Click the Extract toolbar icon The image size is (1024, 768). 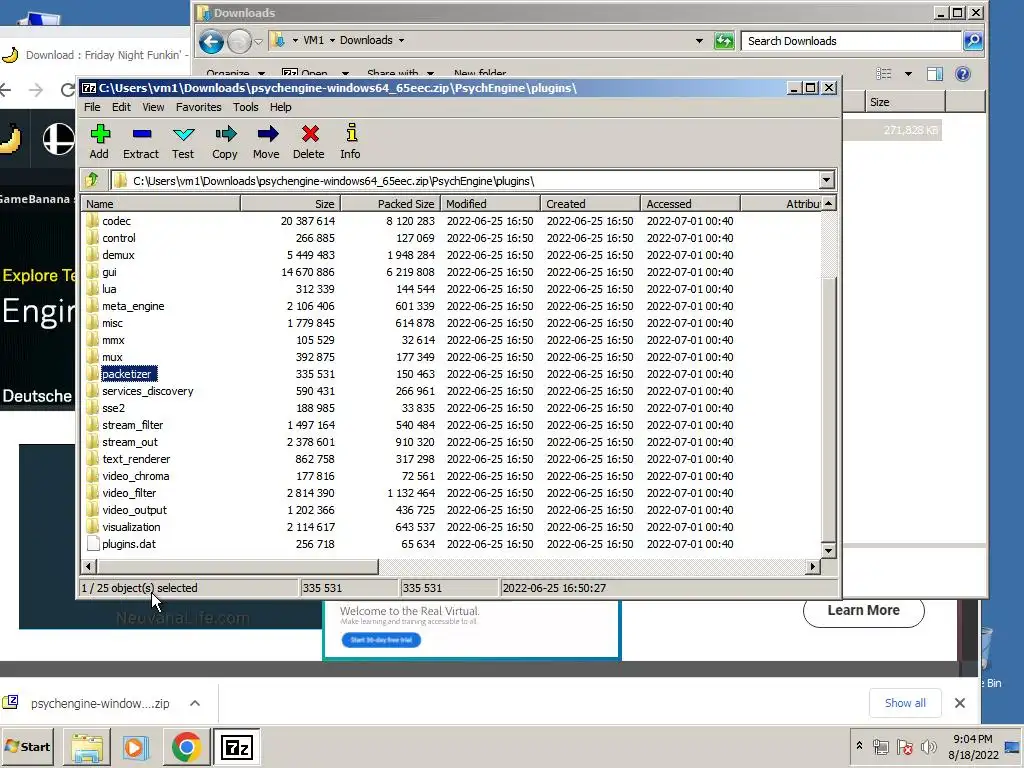(141, 141)
